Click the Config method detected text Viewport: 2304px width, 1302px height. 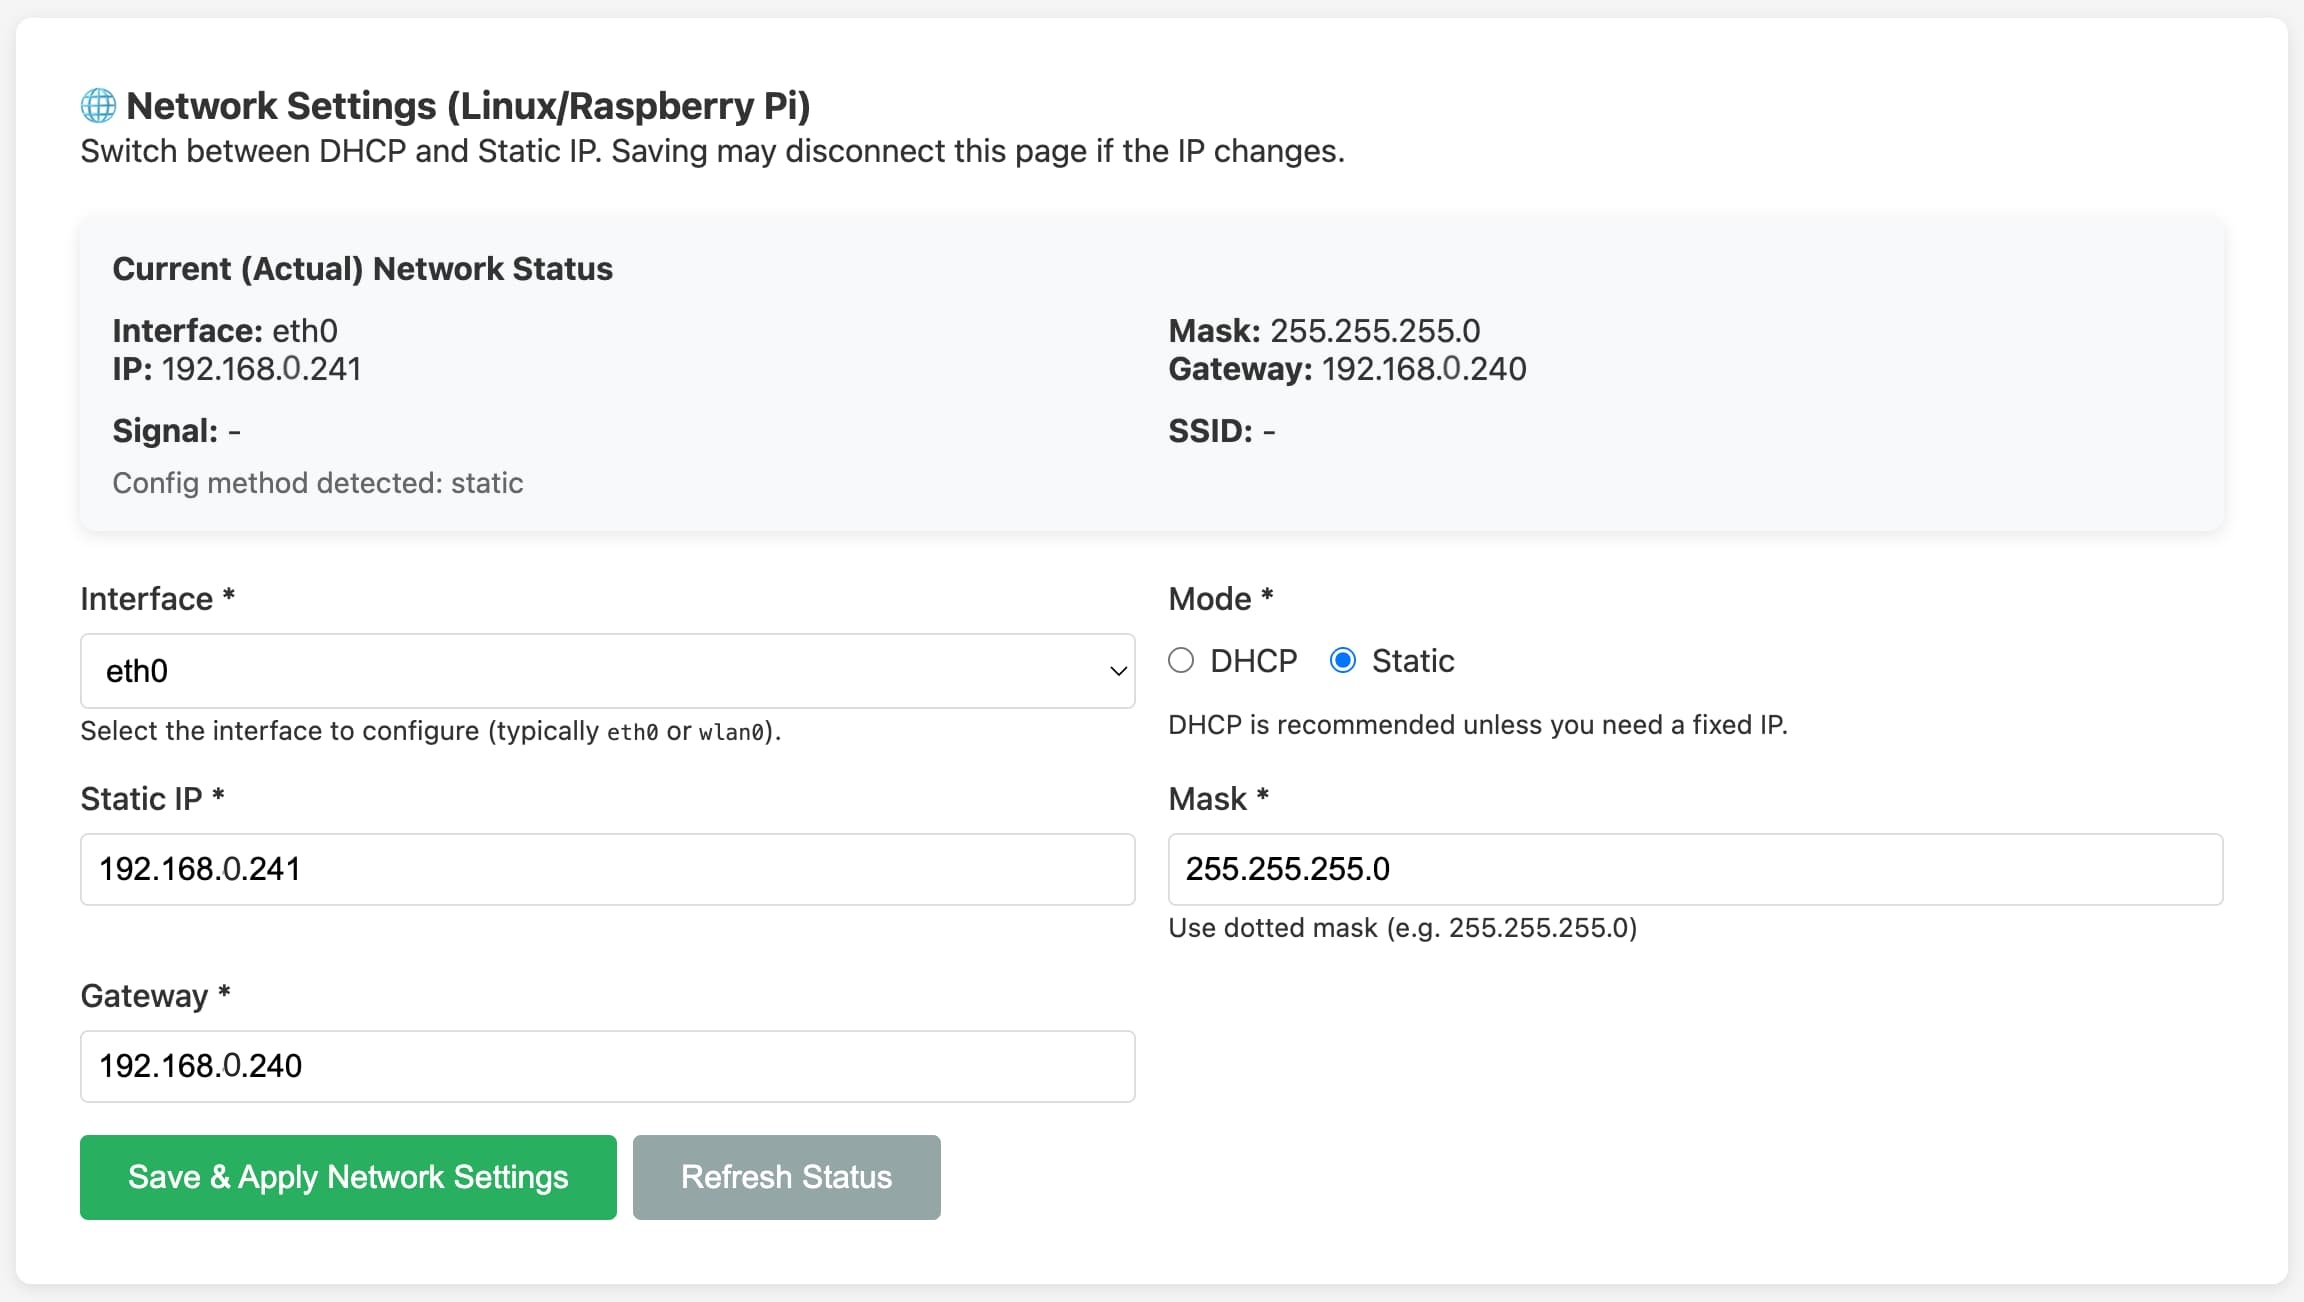pyautogui.click(x=318, y=483)
